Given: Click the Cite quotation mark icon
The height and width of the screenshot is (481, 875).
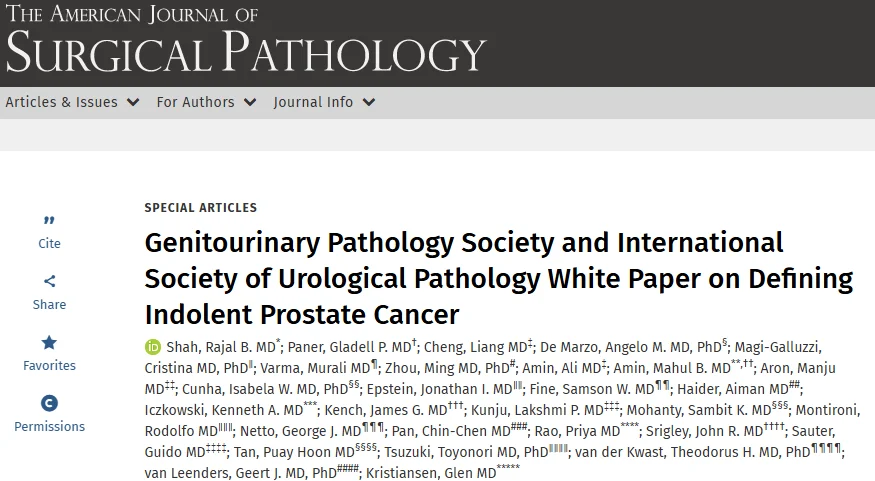Looking at the screenshot, I should coord(49,221).
